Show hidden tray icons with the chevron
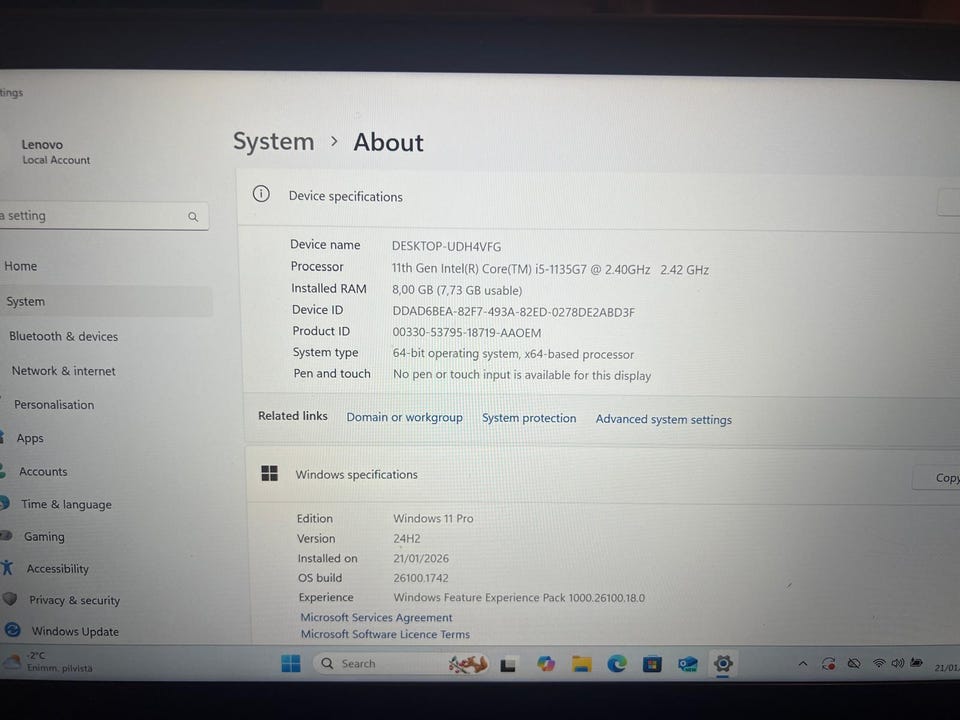The image size is (960, 720). click(x=803, y=664)
